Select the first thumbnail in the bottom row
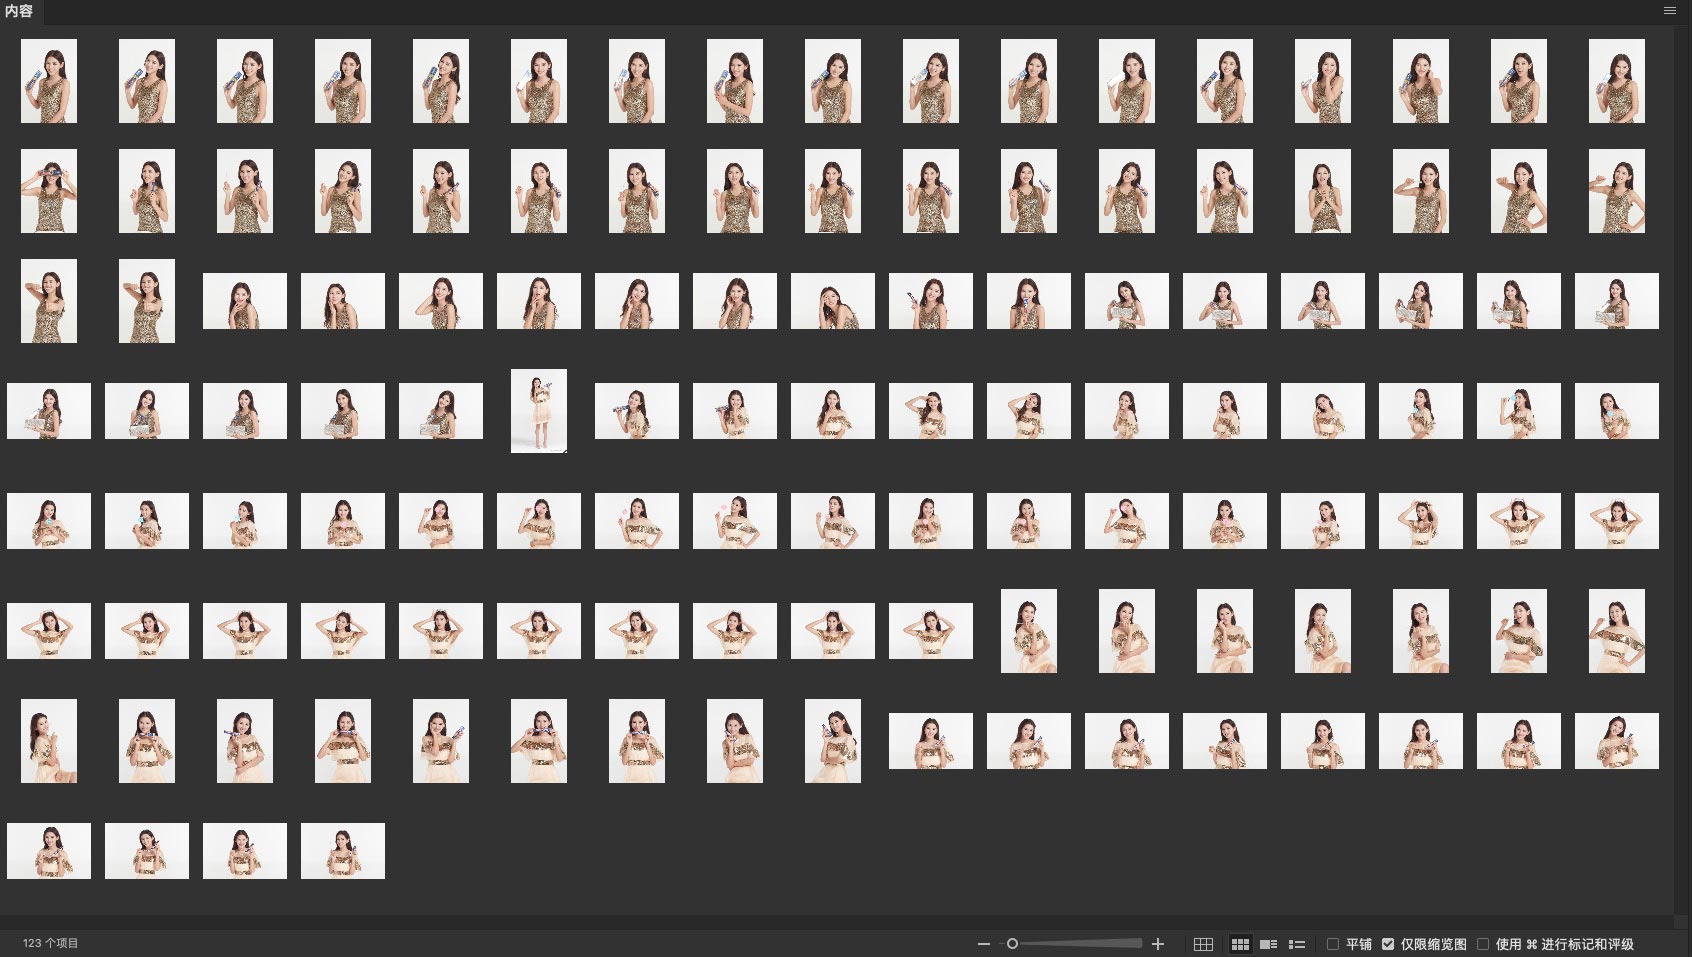 point(49,851)
